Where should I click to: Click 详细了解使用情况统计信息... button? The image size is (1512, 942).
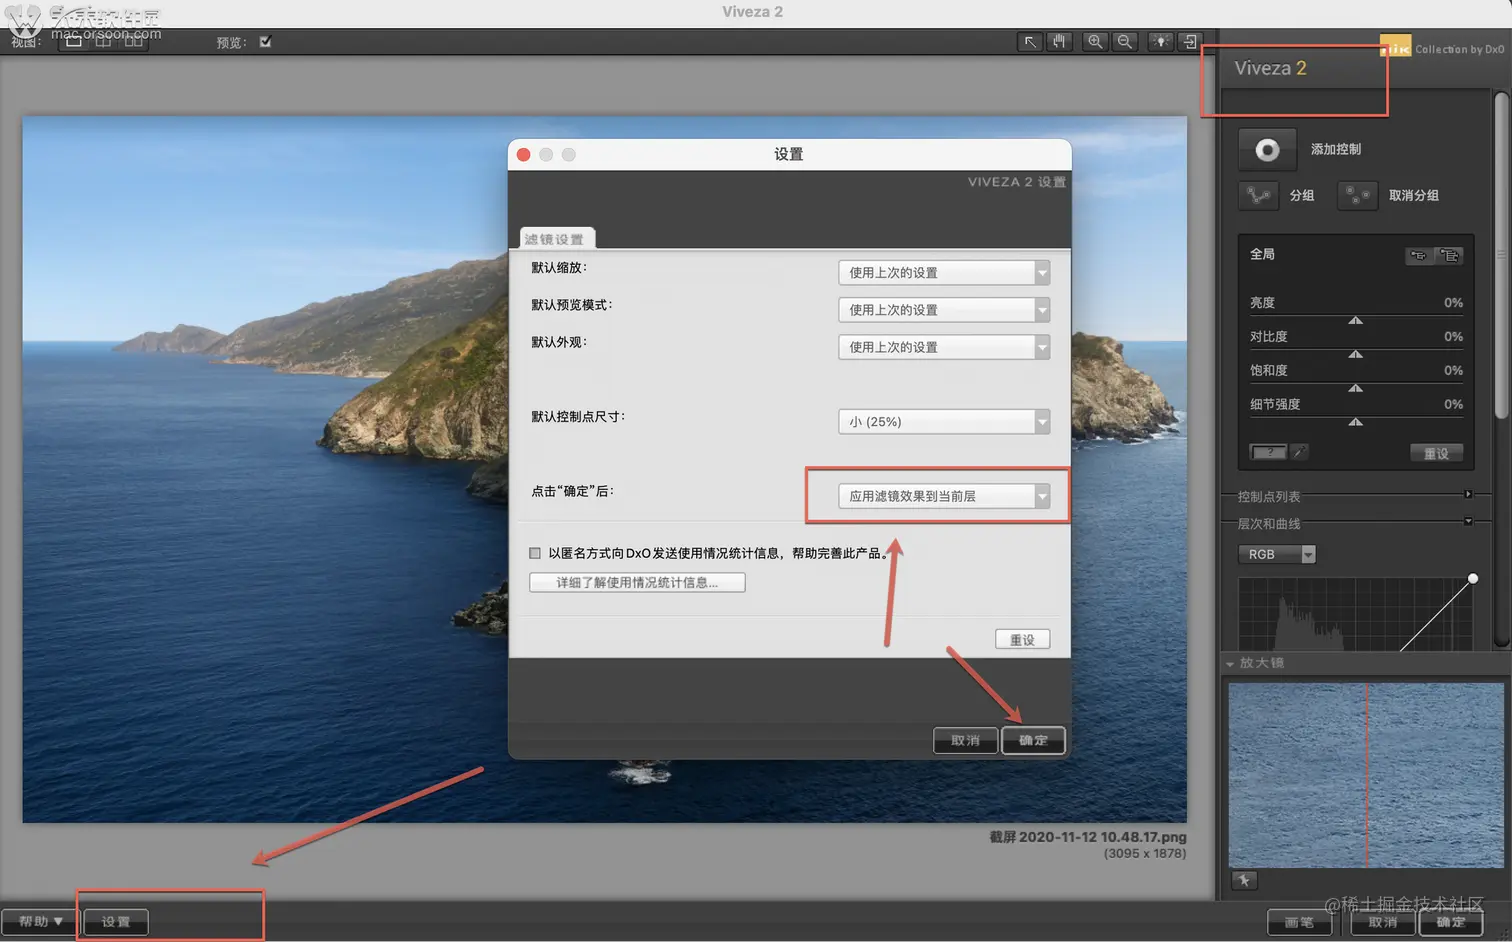637,583
